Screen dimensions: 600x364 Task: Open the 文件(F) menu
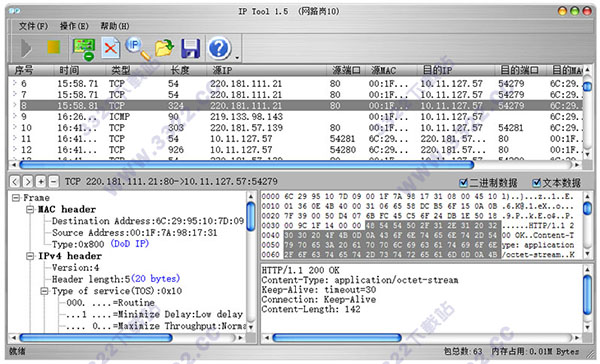[x=33, y=26]
